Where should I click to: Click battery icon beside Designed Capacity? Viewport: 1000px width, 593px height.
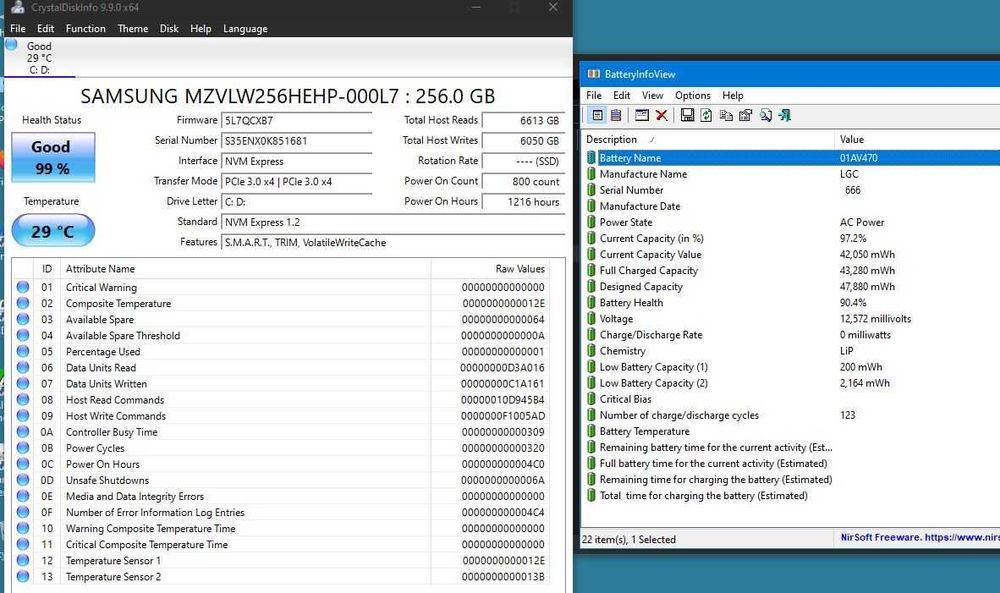click(x=591, y=286)
